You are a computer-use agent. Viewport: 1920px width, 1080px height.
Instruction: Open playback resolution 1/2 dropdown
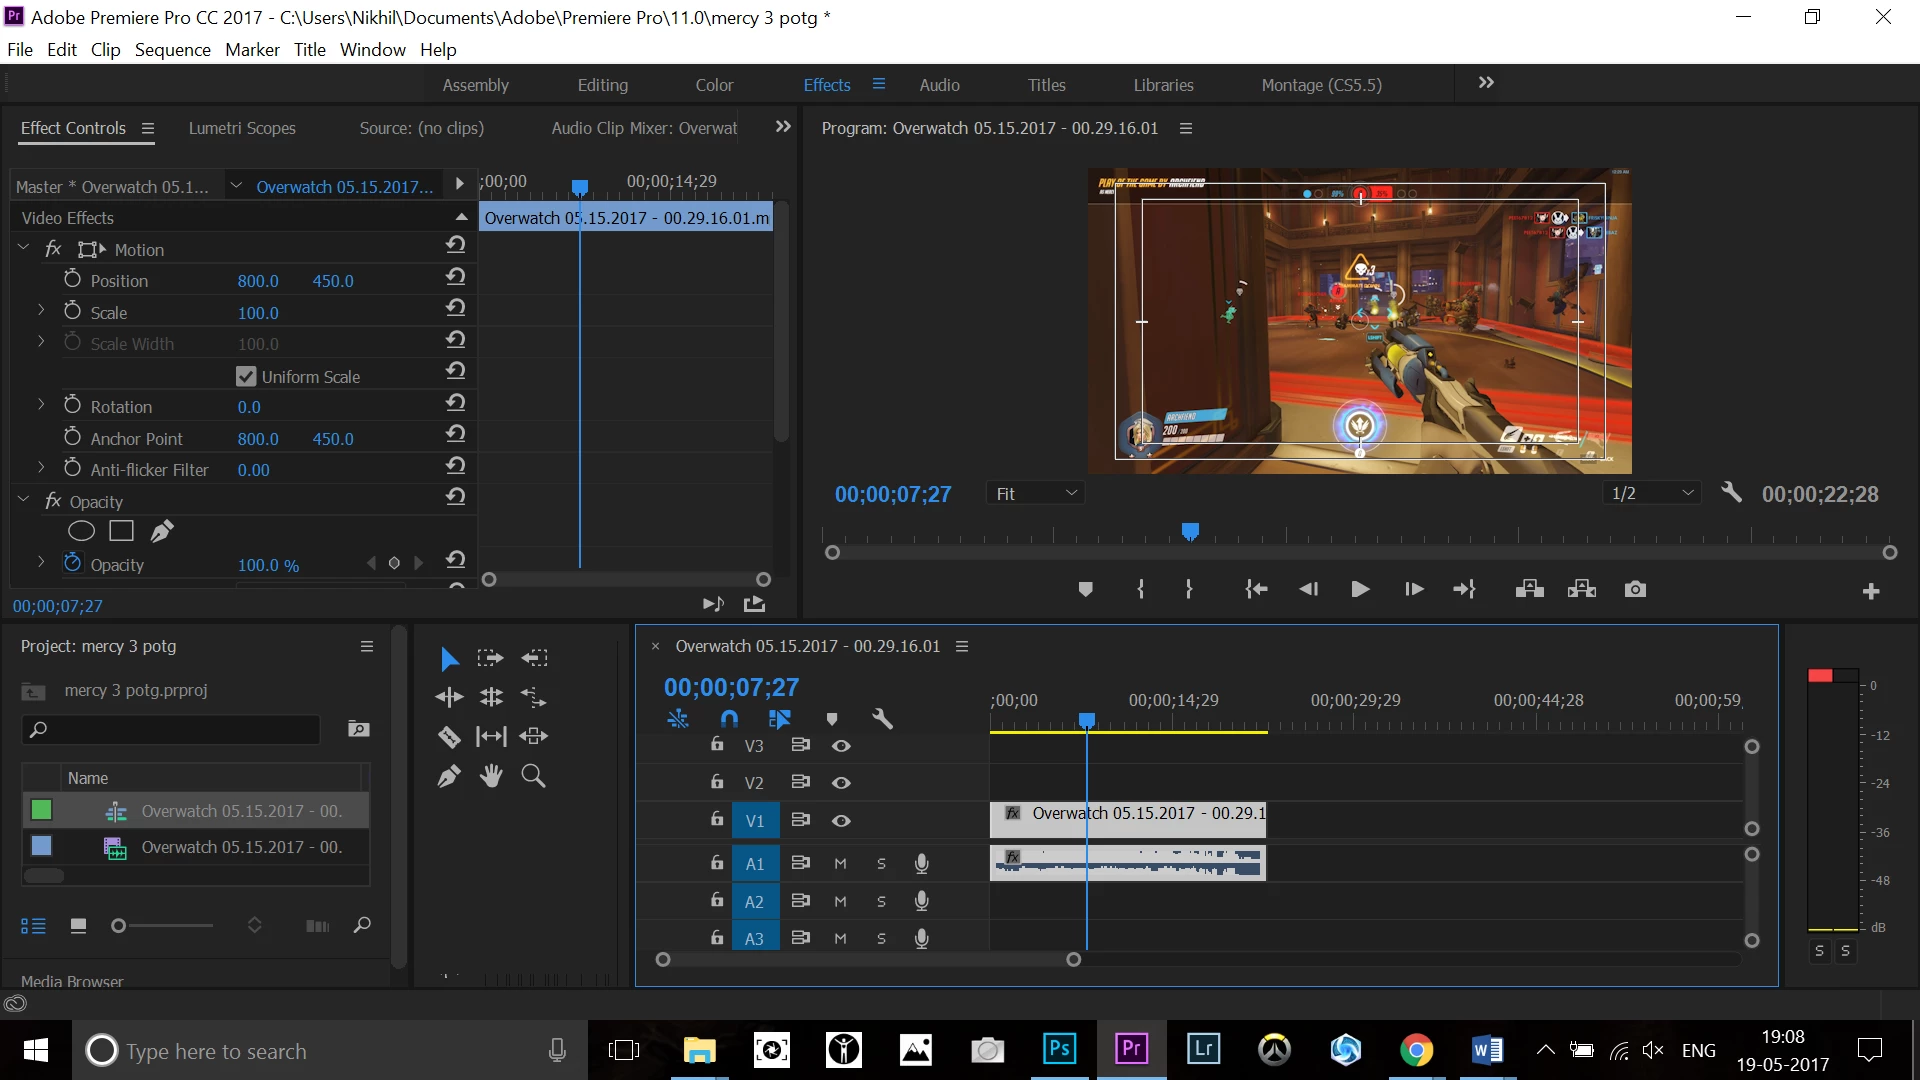(1651, 494)
